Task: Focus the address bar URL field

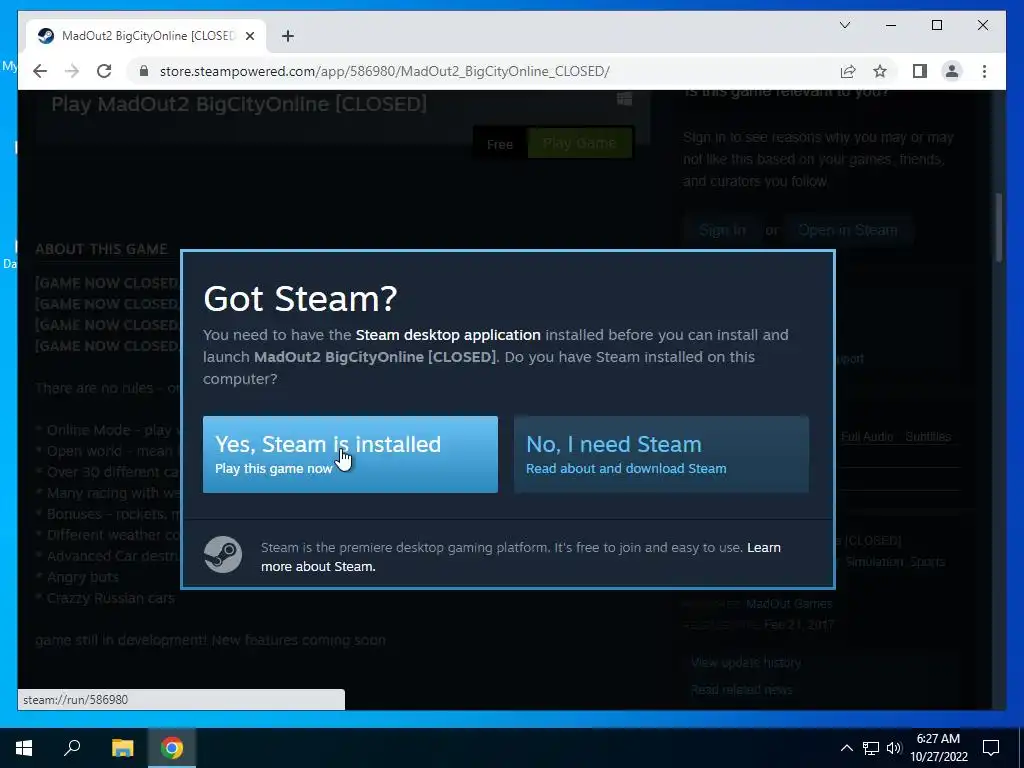Action: [385, 71]
